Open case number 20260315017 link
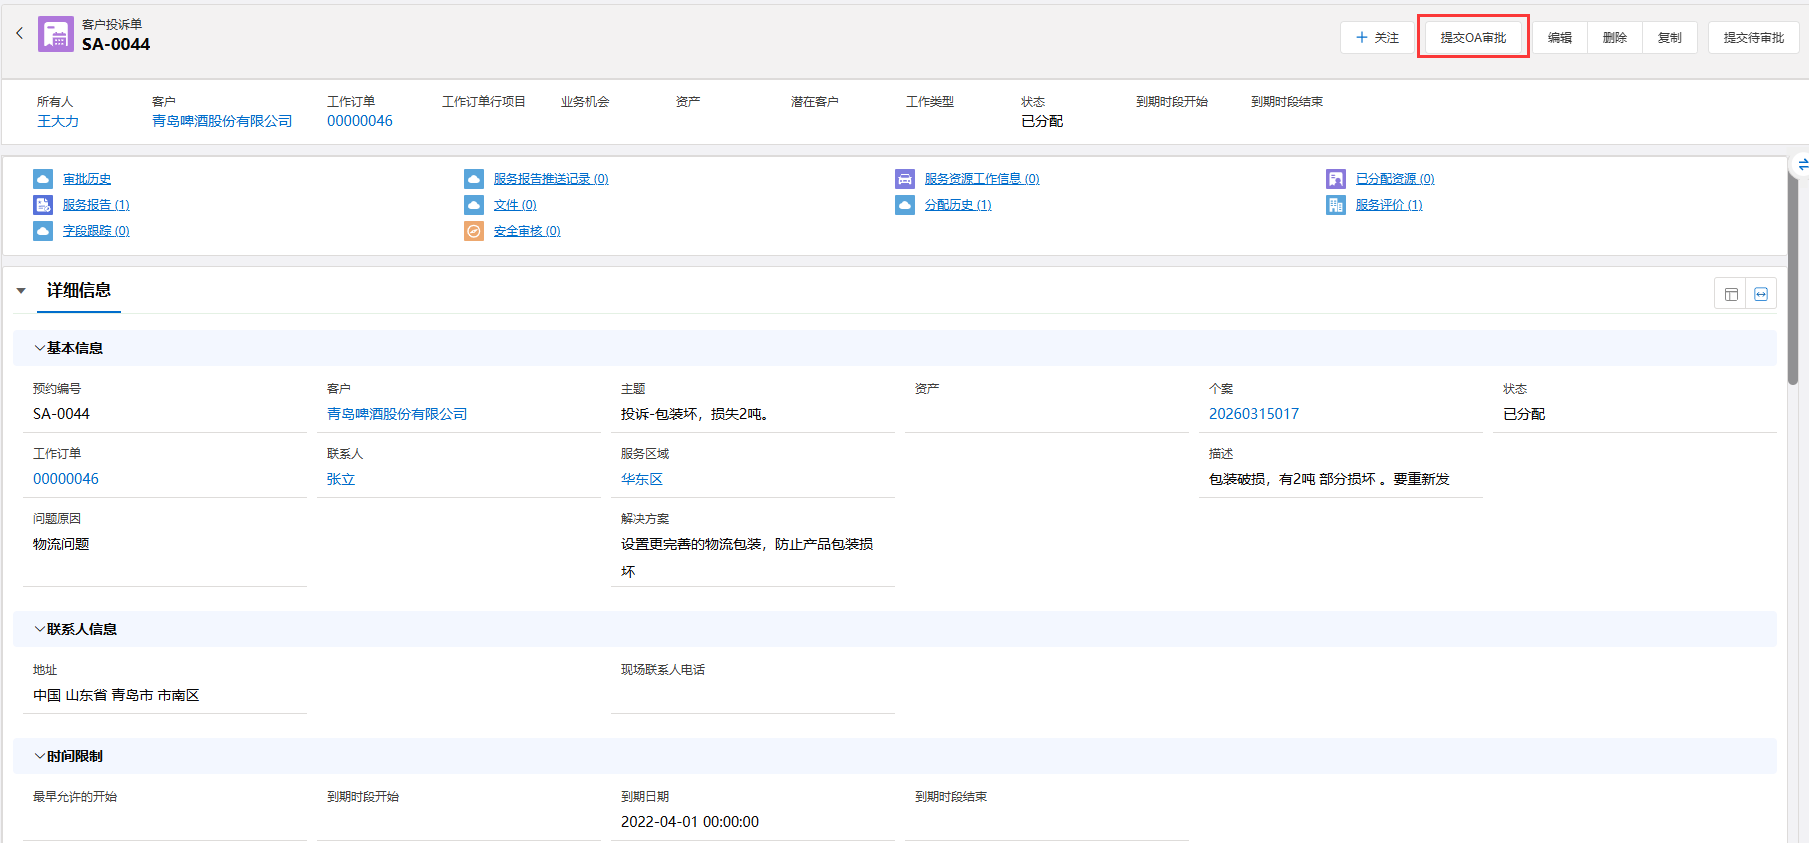This screenshot has height=843, width=1809. [1254, 414]
